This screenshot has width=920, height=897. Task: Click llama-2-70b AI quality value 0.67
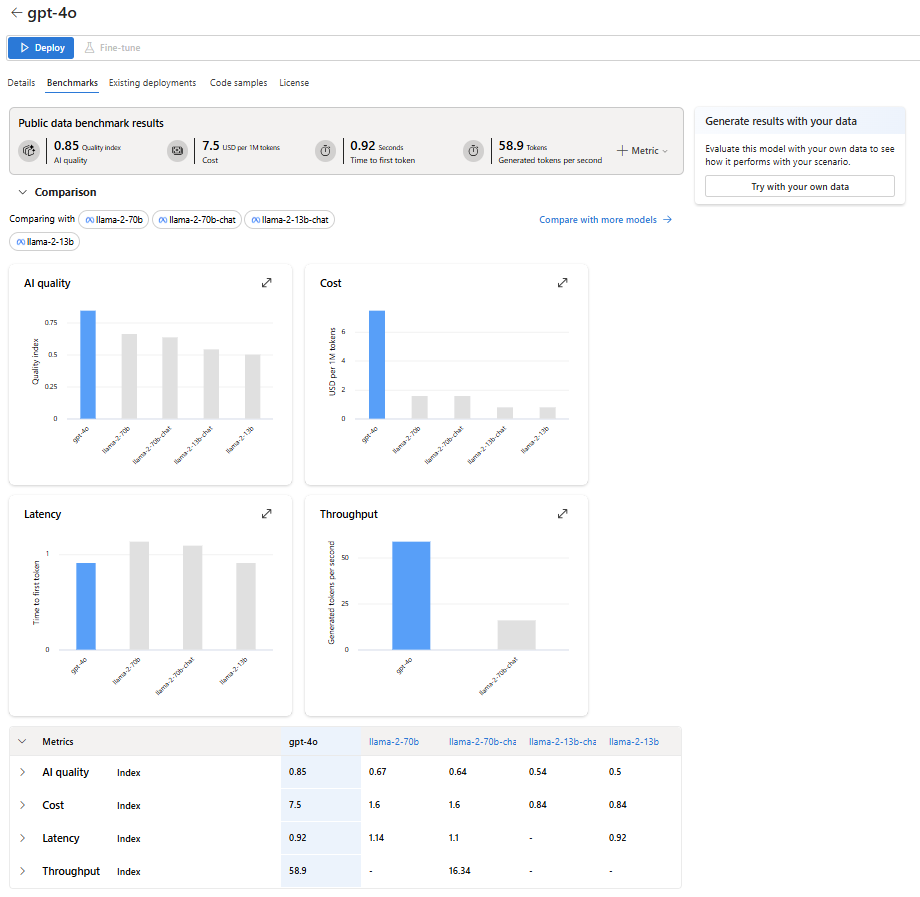point(377,771)
